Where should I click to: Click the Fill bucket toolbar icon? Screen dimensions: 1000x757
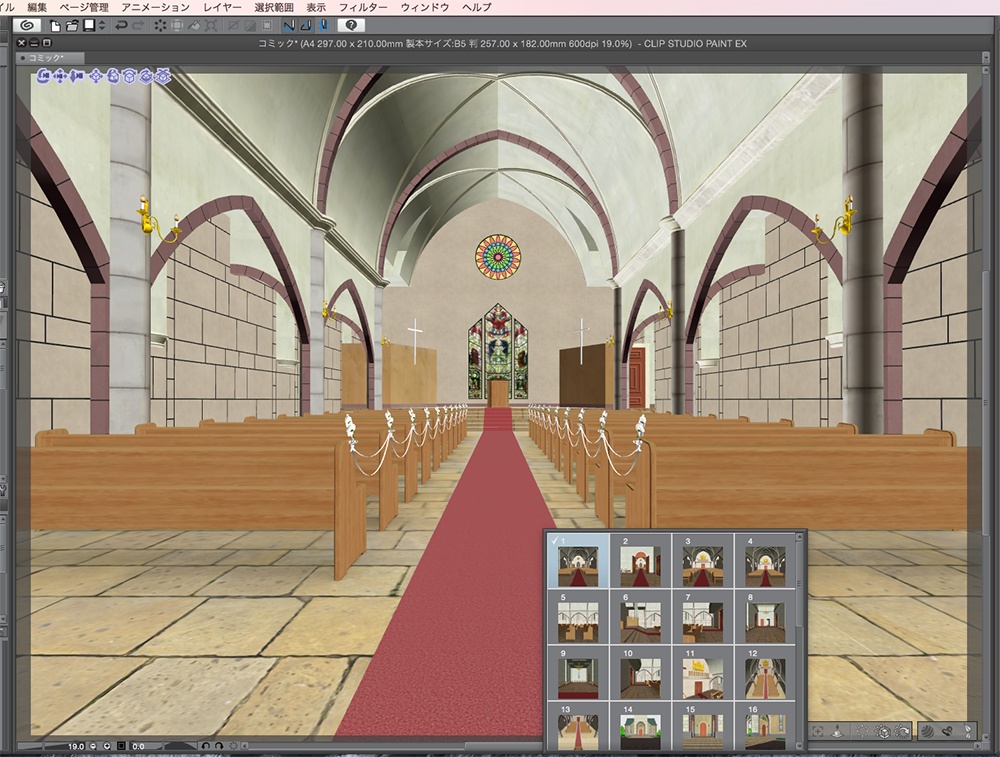(194, 26)
